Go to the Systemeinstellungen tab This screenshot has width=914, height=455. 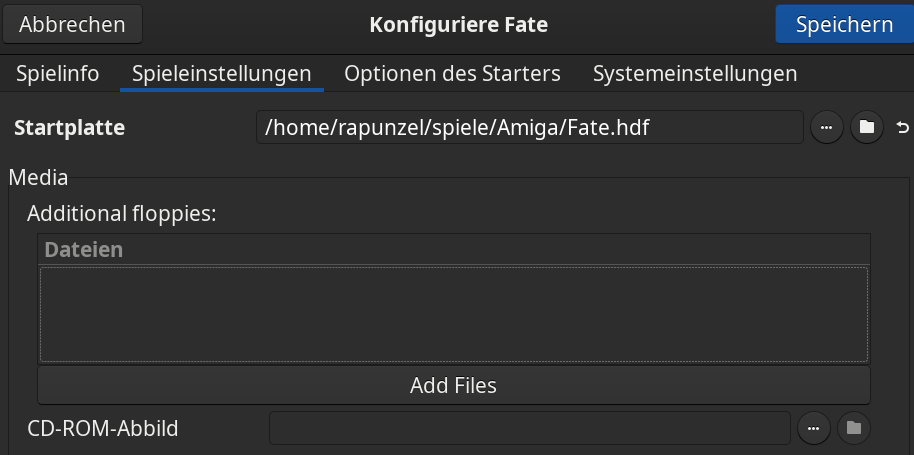pos(695,74)
